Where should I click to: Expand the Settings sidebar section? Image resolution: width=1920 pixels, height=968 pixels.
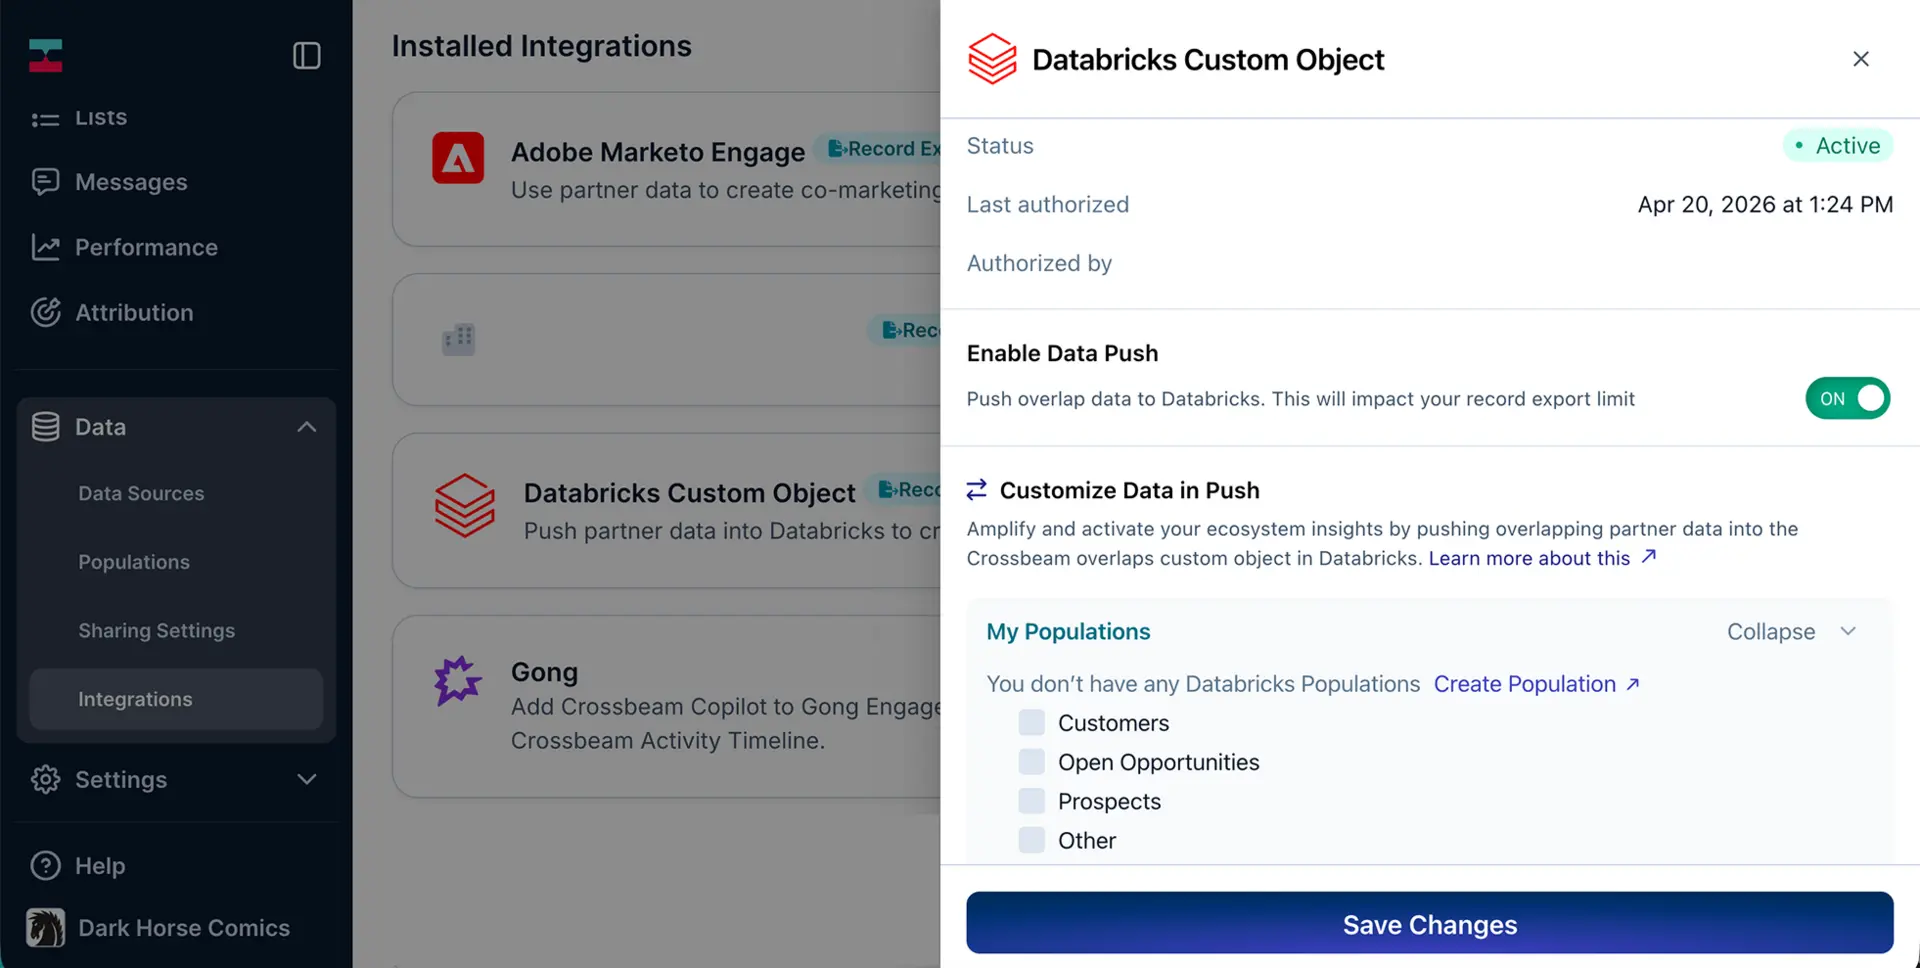pos(306,779)
